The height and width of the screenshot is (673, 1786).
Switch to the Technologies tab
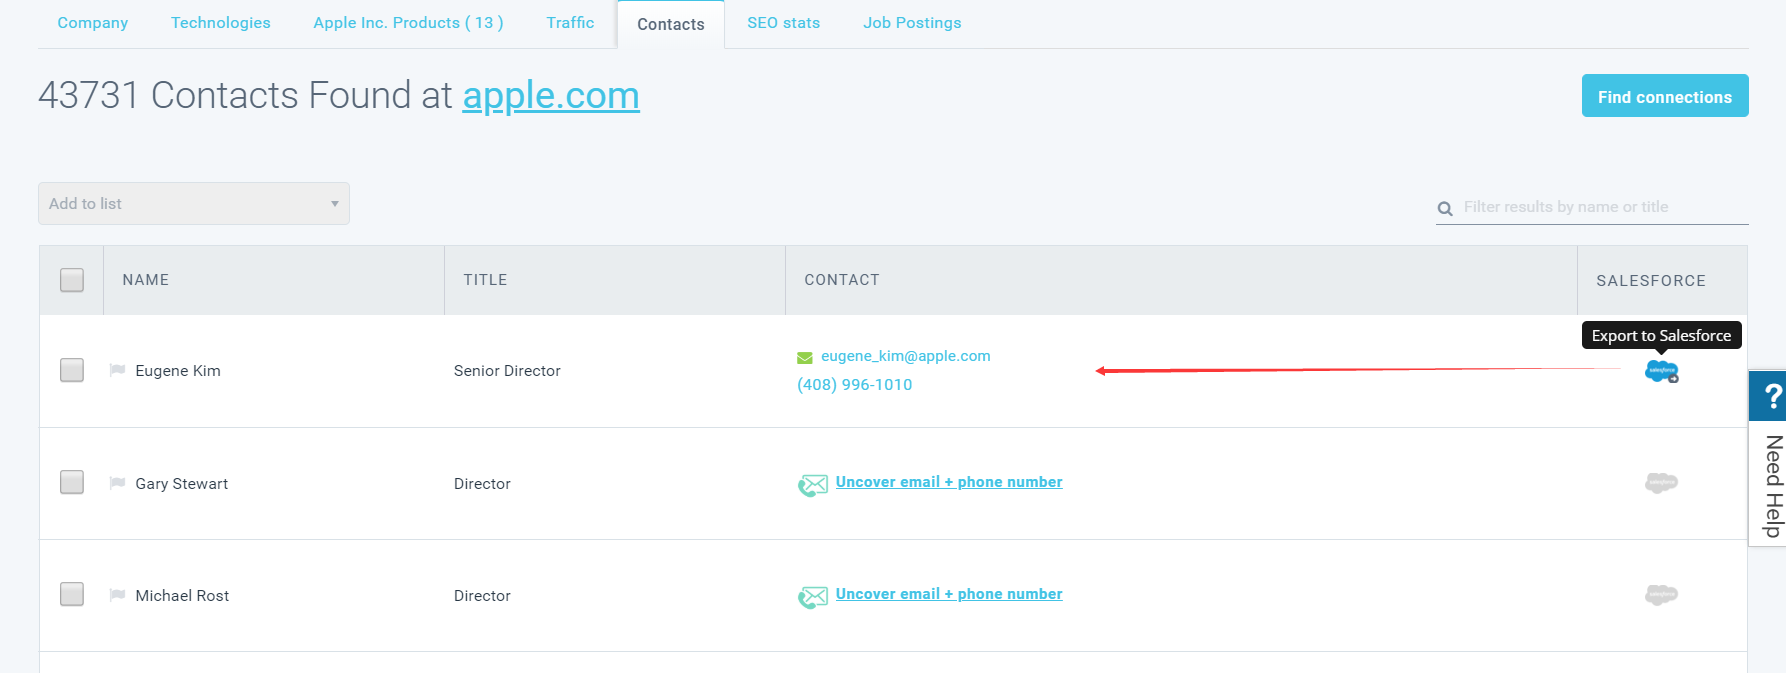220,23
